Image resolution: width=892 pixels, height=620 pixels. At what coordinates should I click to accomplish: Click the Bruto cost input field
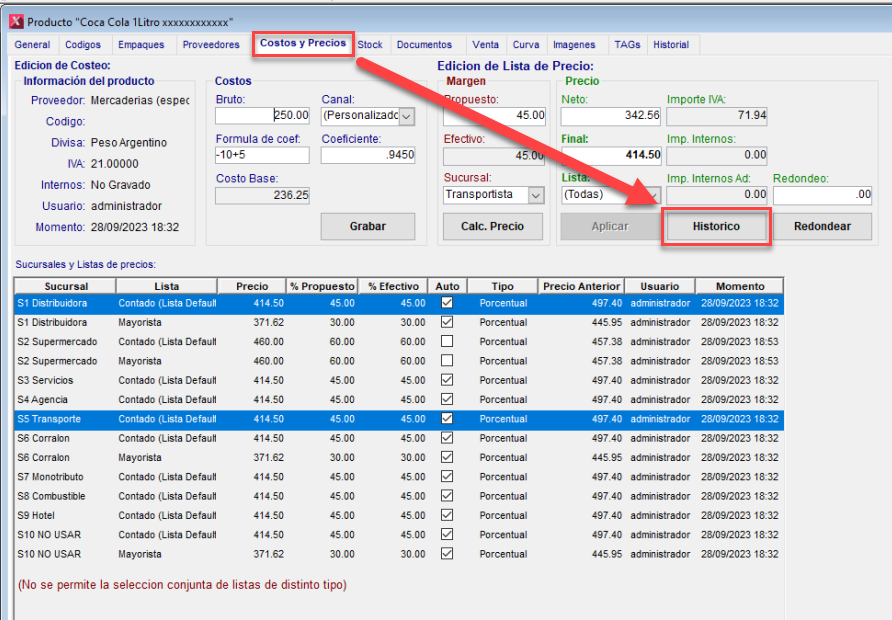click(262, 115)
